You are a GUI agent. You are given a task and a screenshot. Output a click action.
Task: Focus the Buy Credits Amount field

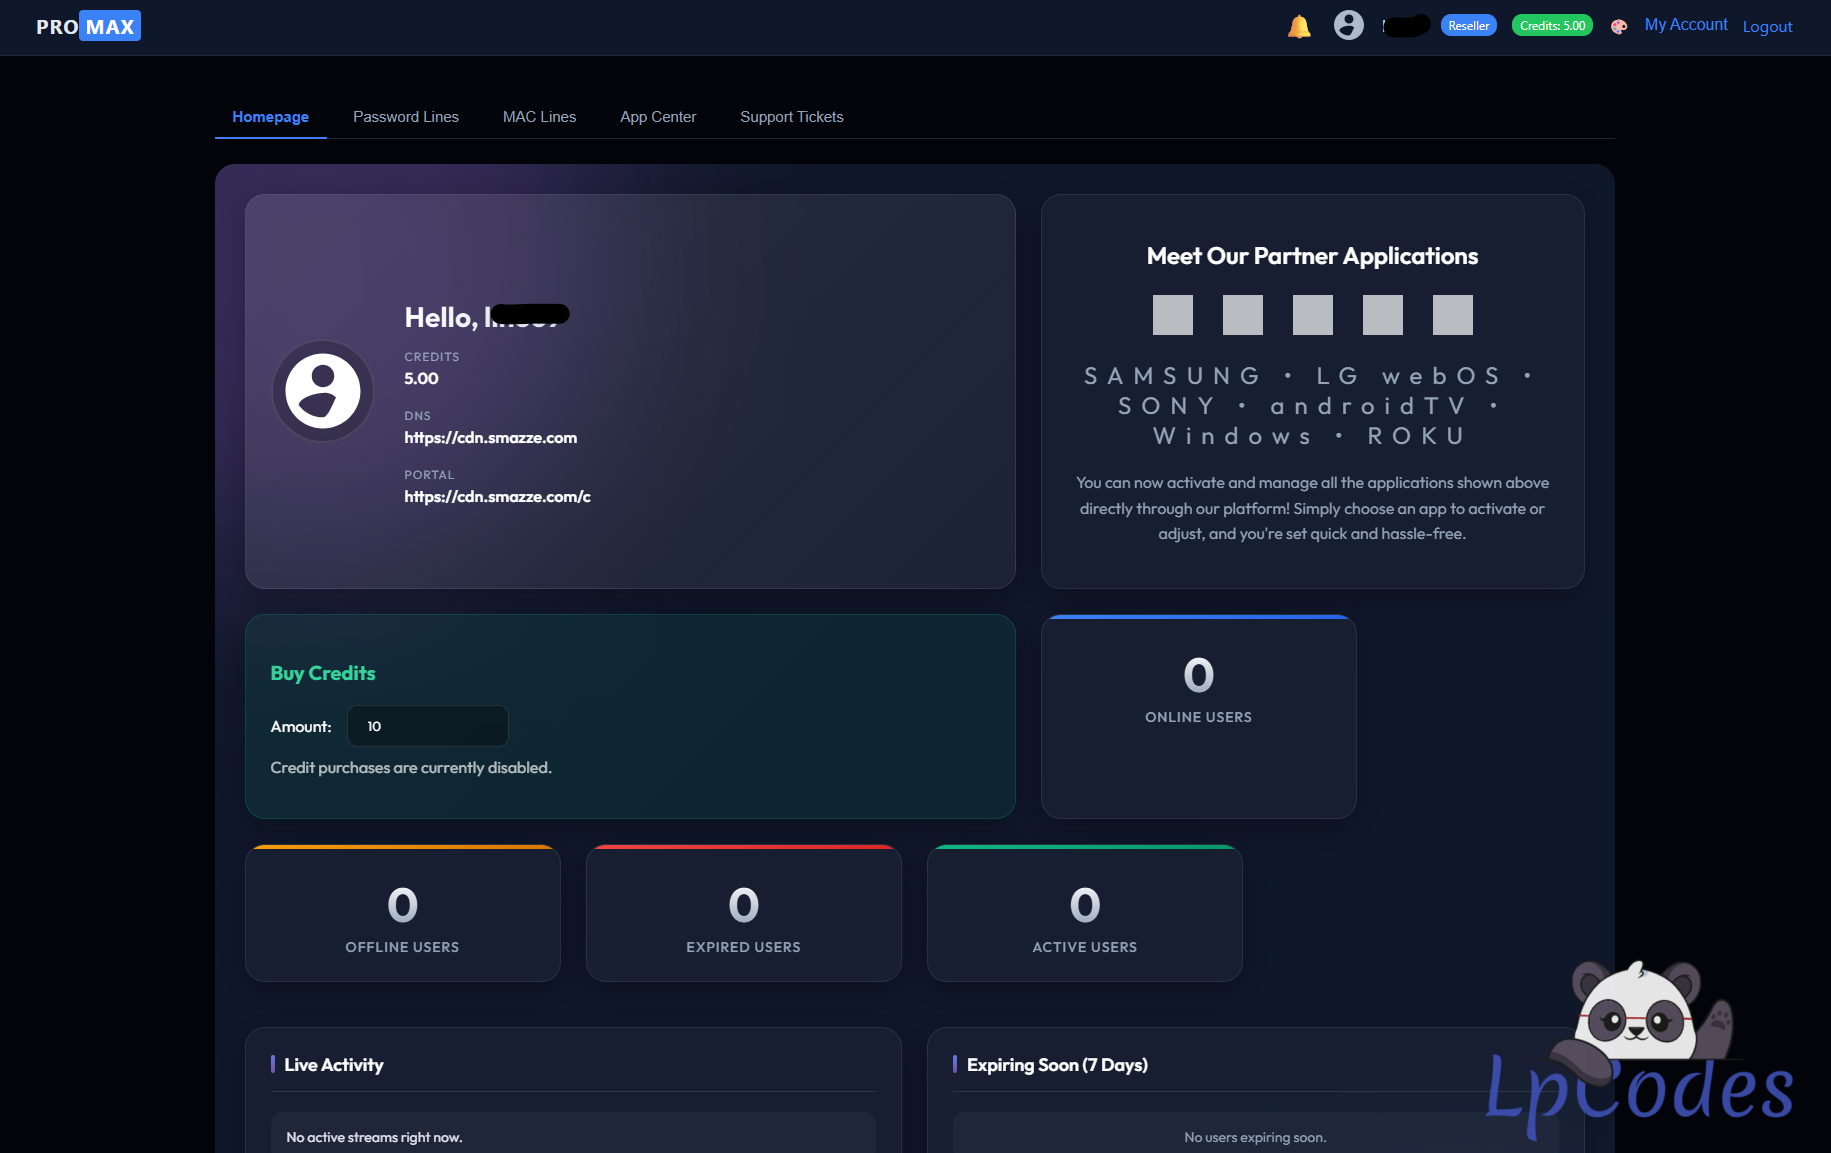tap(428, 726)
